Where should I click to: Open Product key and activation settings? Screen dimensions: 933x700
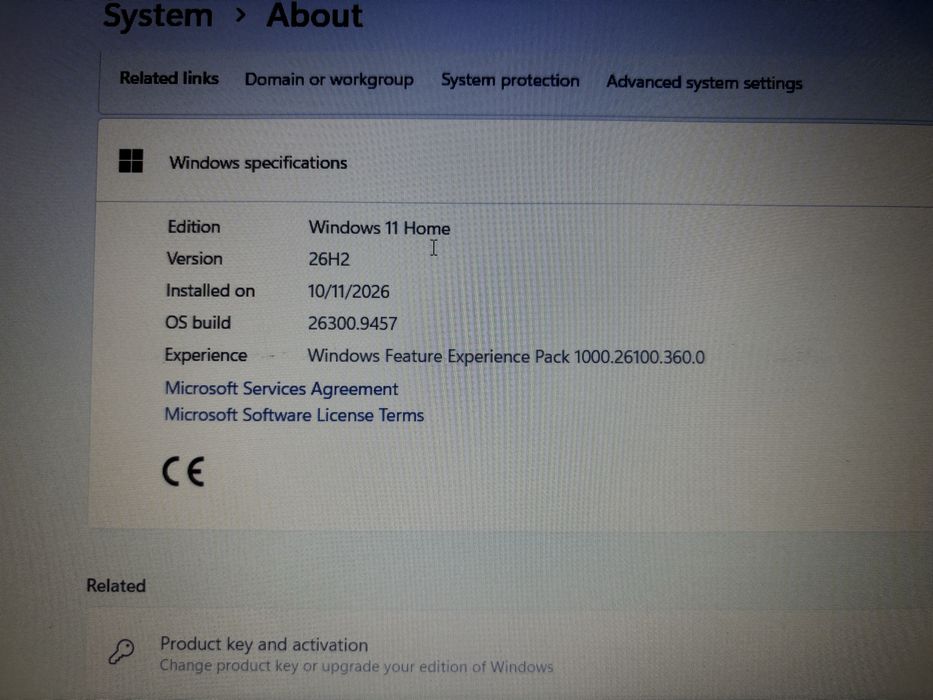pos(509,654)
